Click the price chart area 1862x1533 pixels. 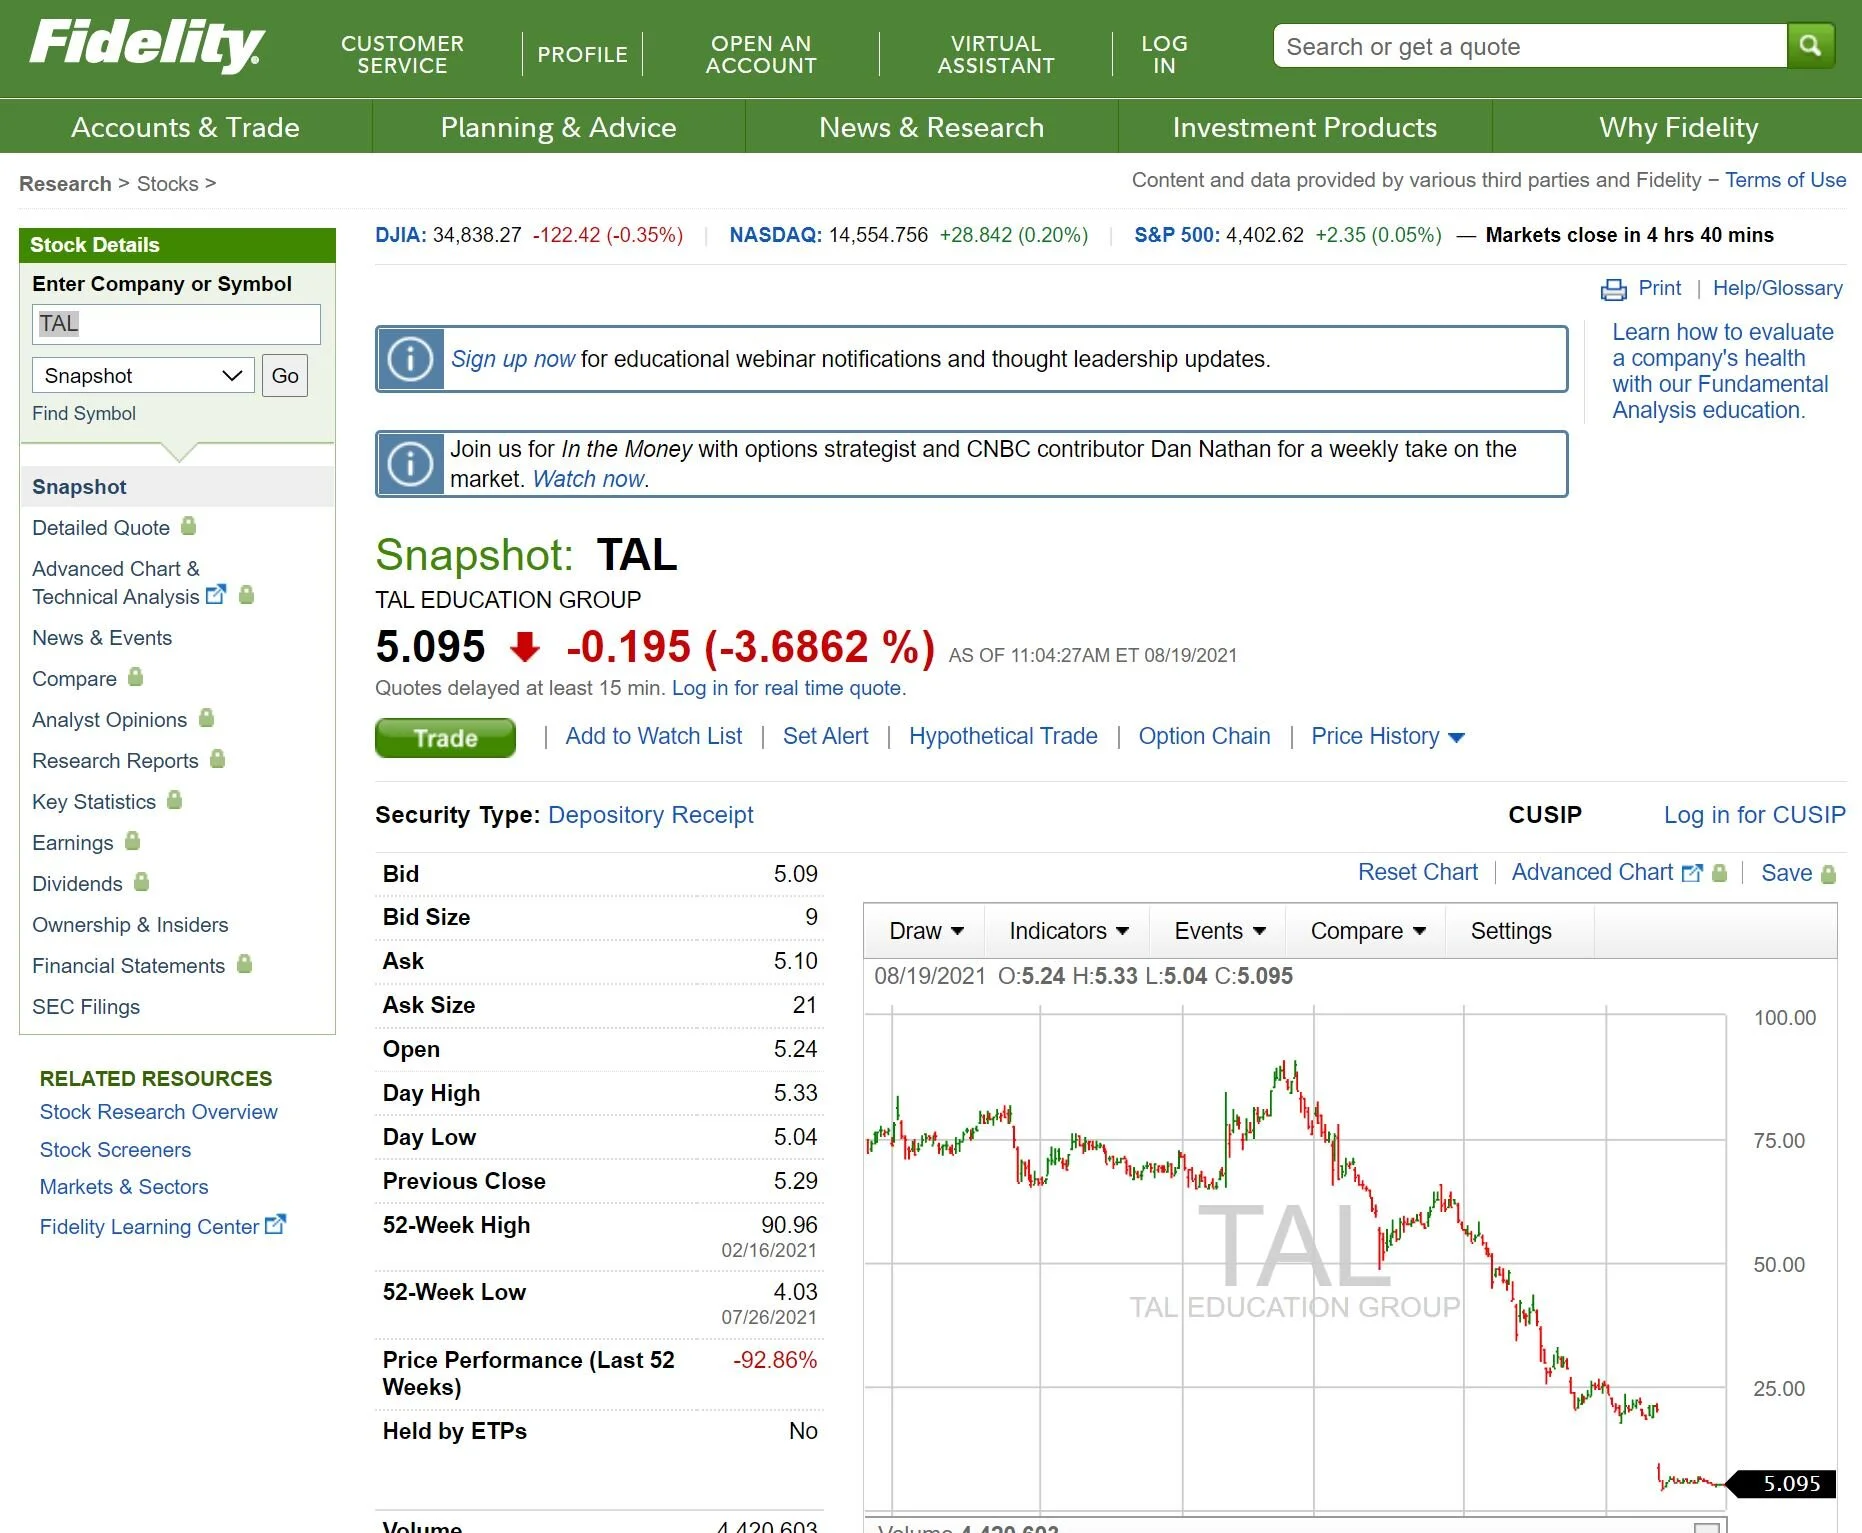coord(1296,1260)
